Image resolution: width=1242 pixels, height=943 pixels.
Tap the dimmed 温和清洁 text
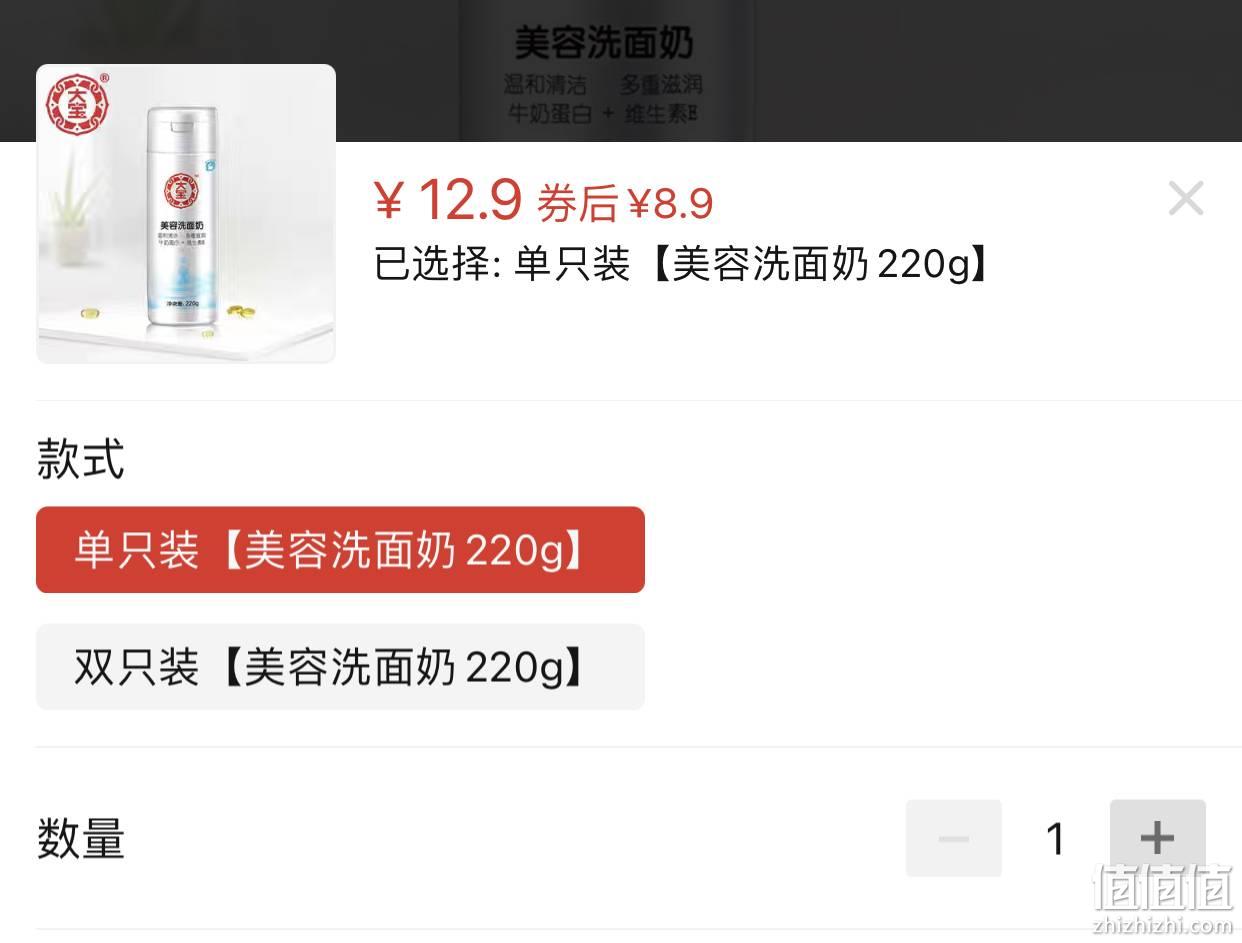coord(545,84)
